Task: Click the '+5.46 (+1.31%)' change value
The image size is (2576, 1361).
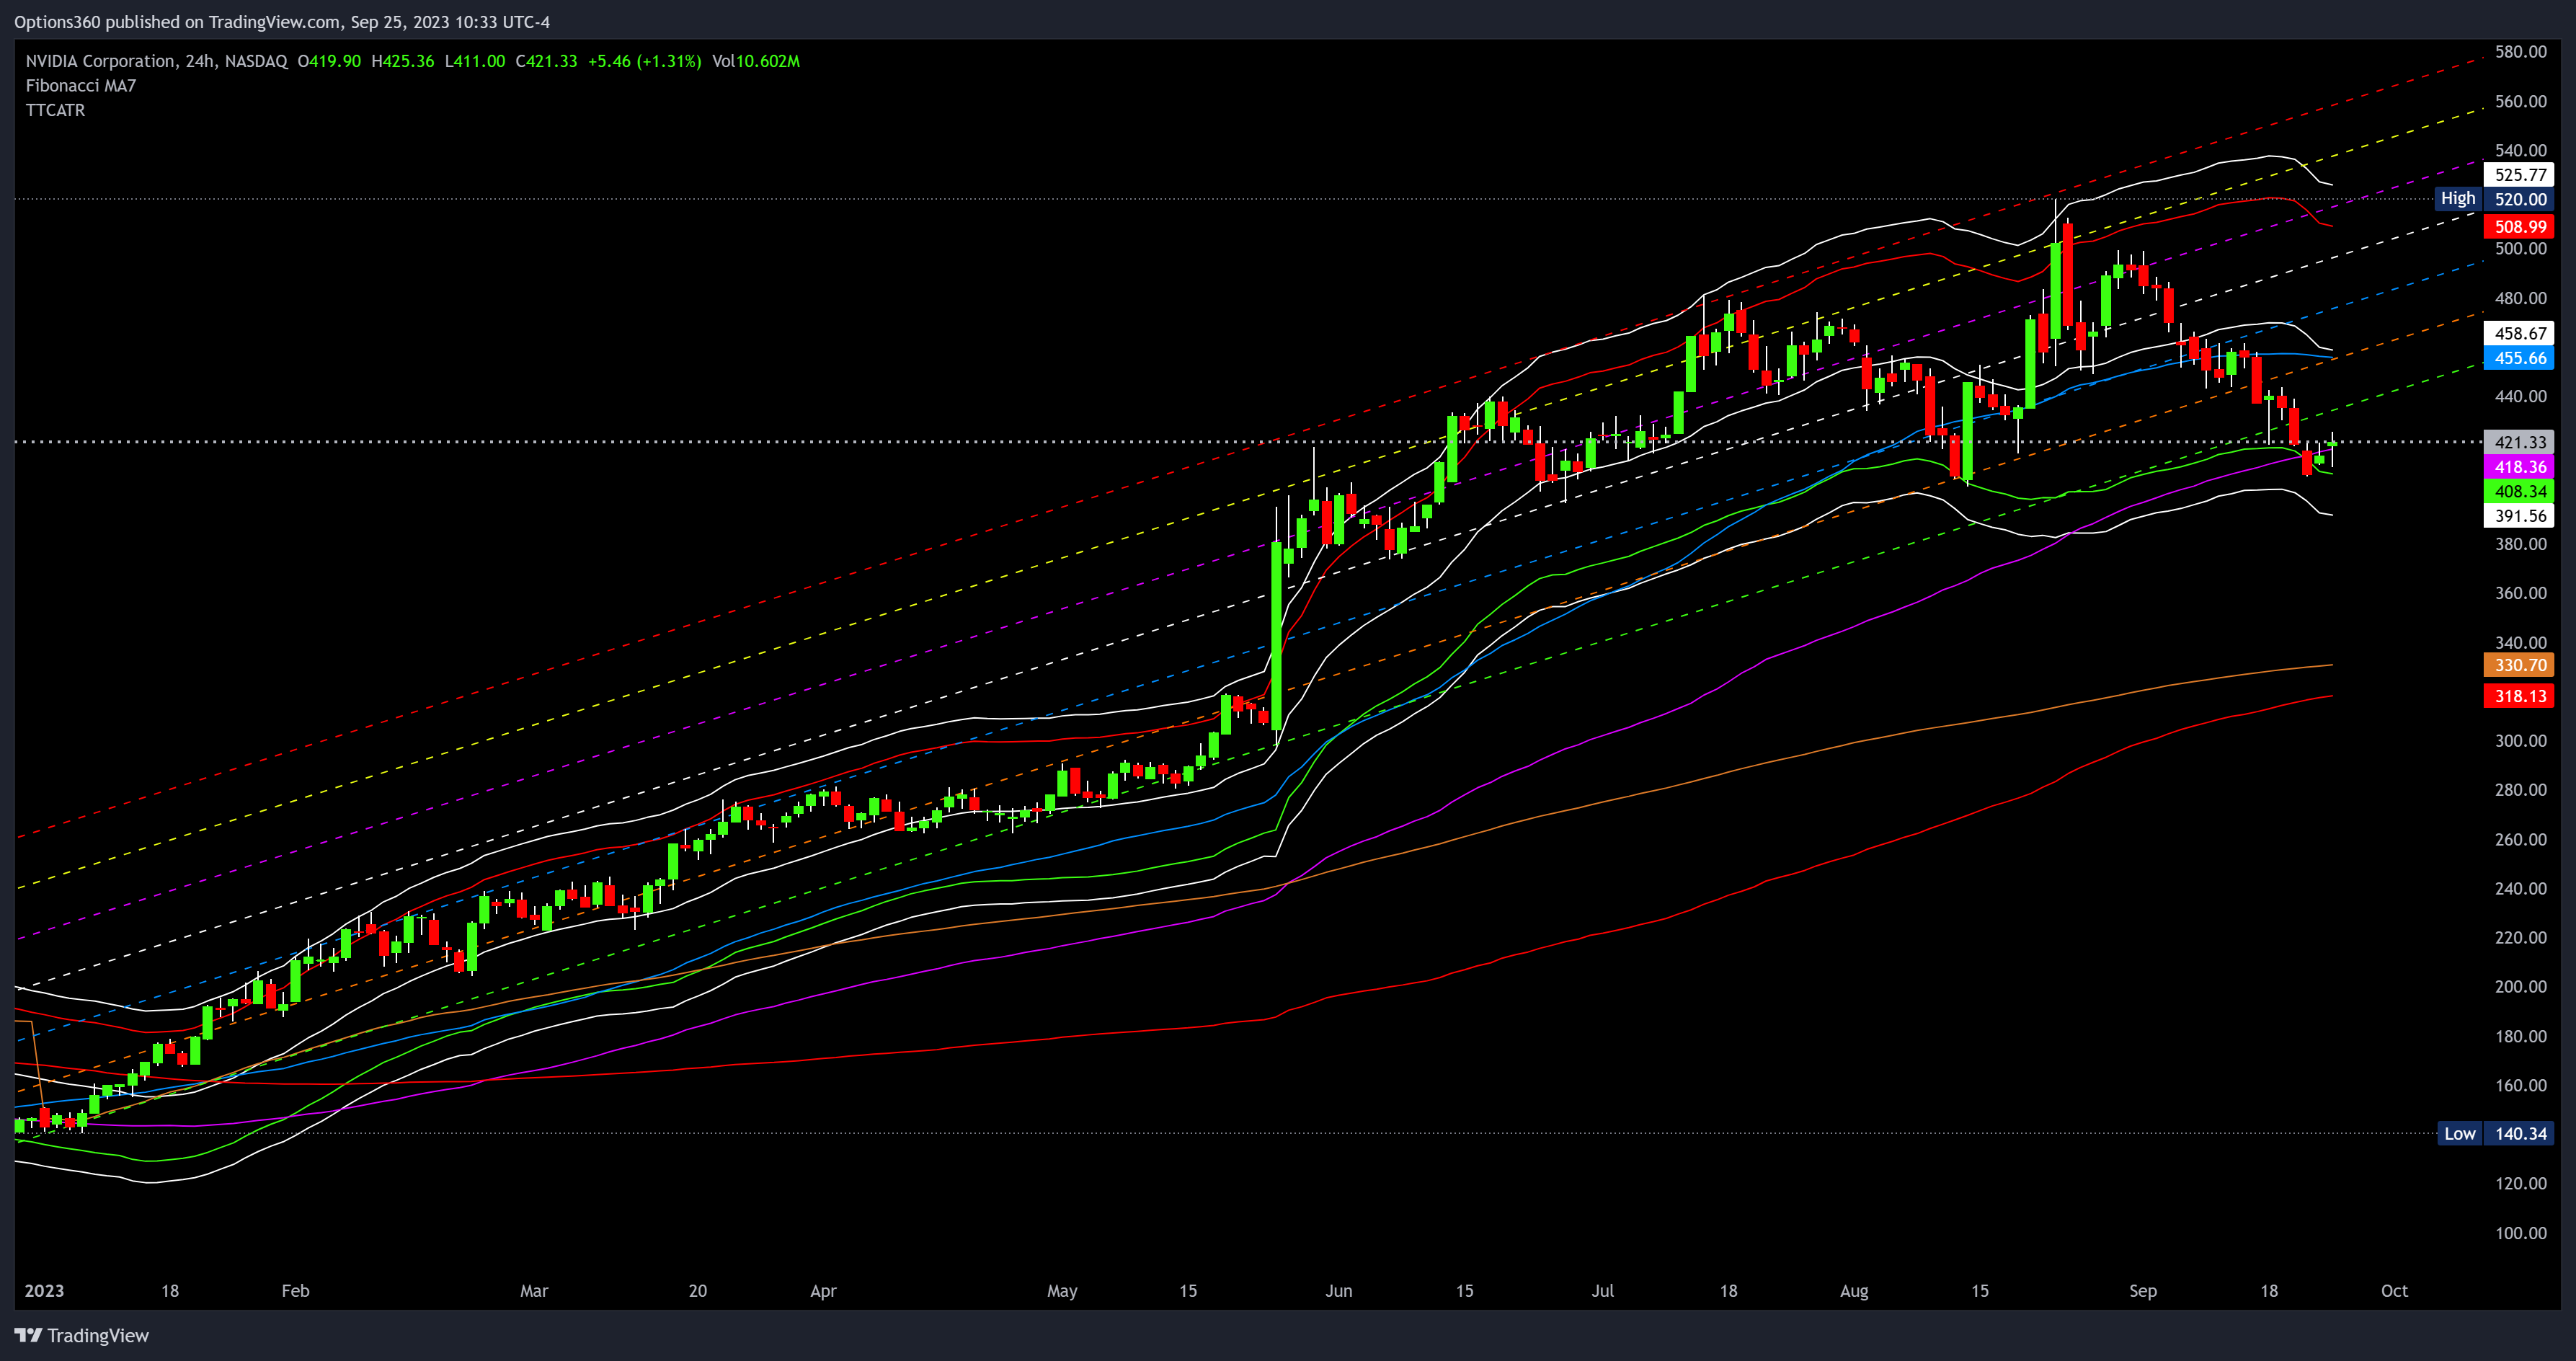Action: (645, 61)
